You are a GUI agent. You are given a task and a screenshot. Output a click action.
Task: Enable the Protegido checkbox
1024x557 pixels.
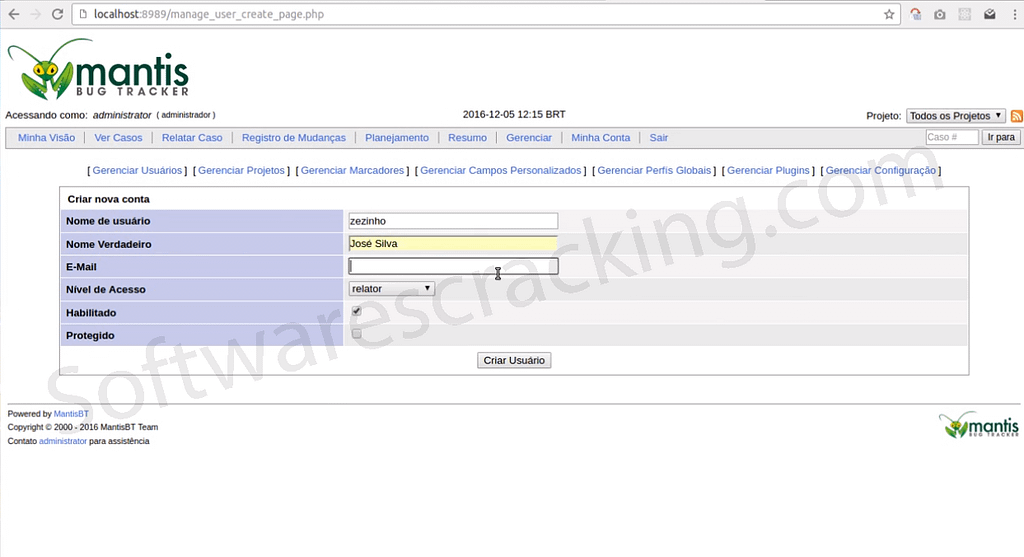pos(357,334)
